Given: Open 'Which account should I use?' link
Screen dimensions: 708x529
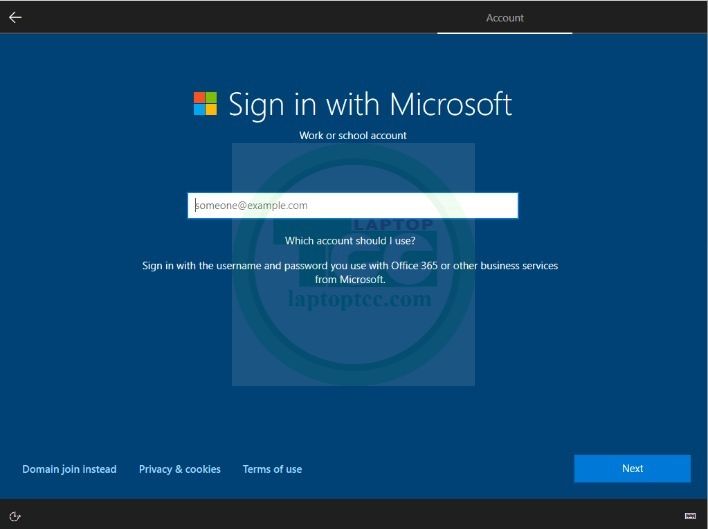Looking at the screenshot, I should [350, 241].
